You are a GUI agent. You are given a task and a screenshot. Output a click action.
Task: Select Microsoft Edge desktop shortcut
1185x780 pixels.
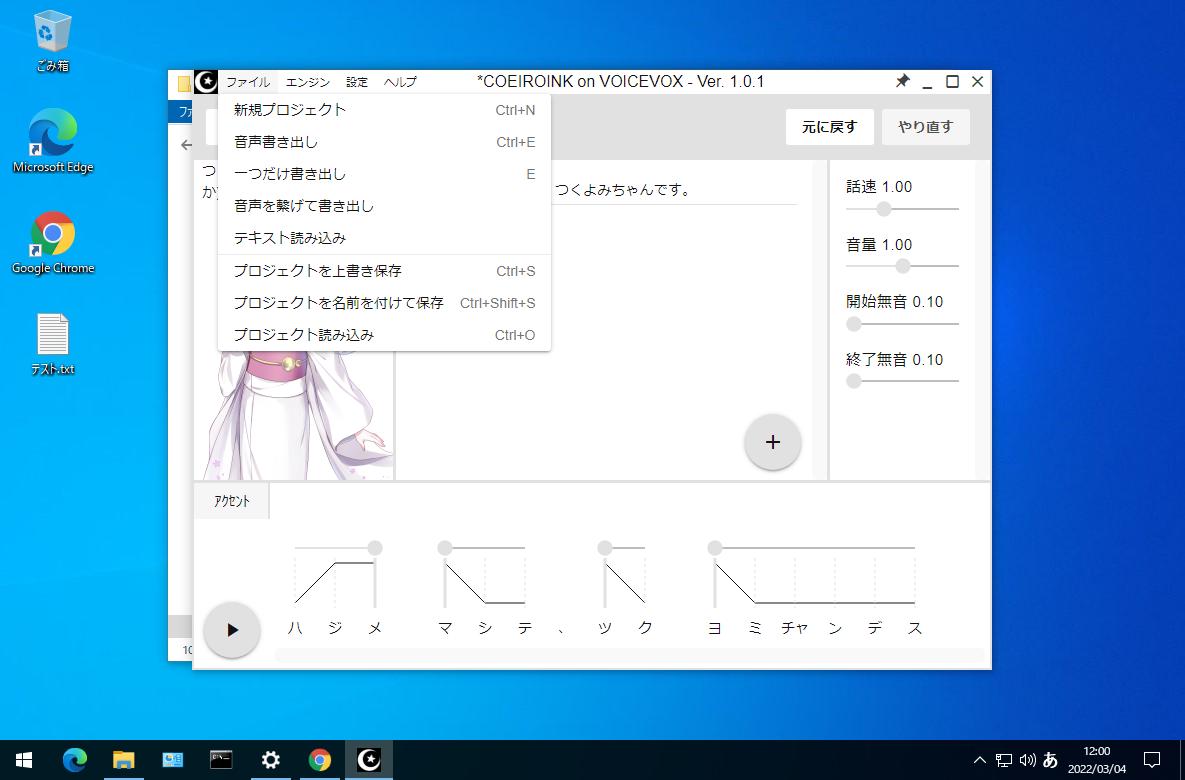(53, 141)
